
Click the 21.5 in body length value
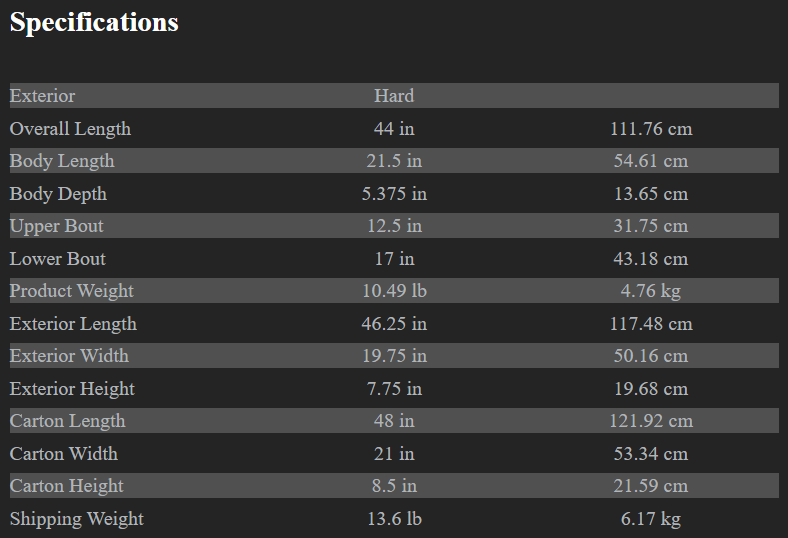click(394, 161)
